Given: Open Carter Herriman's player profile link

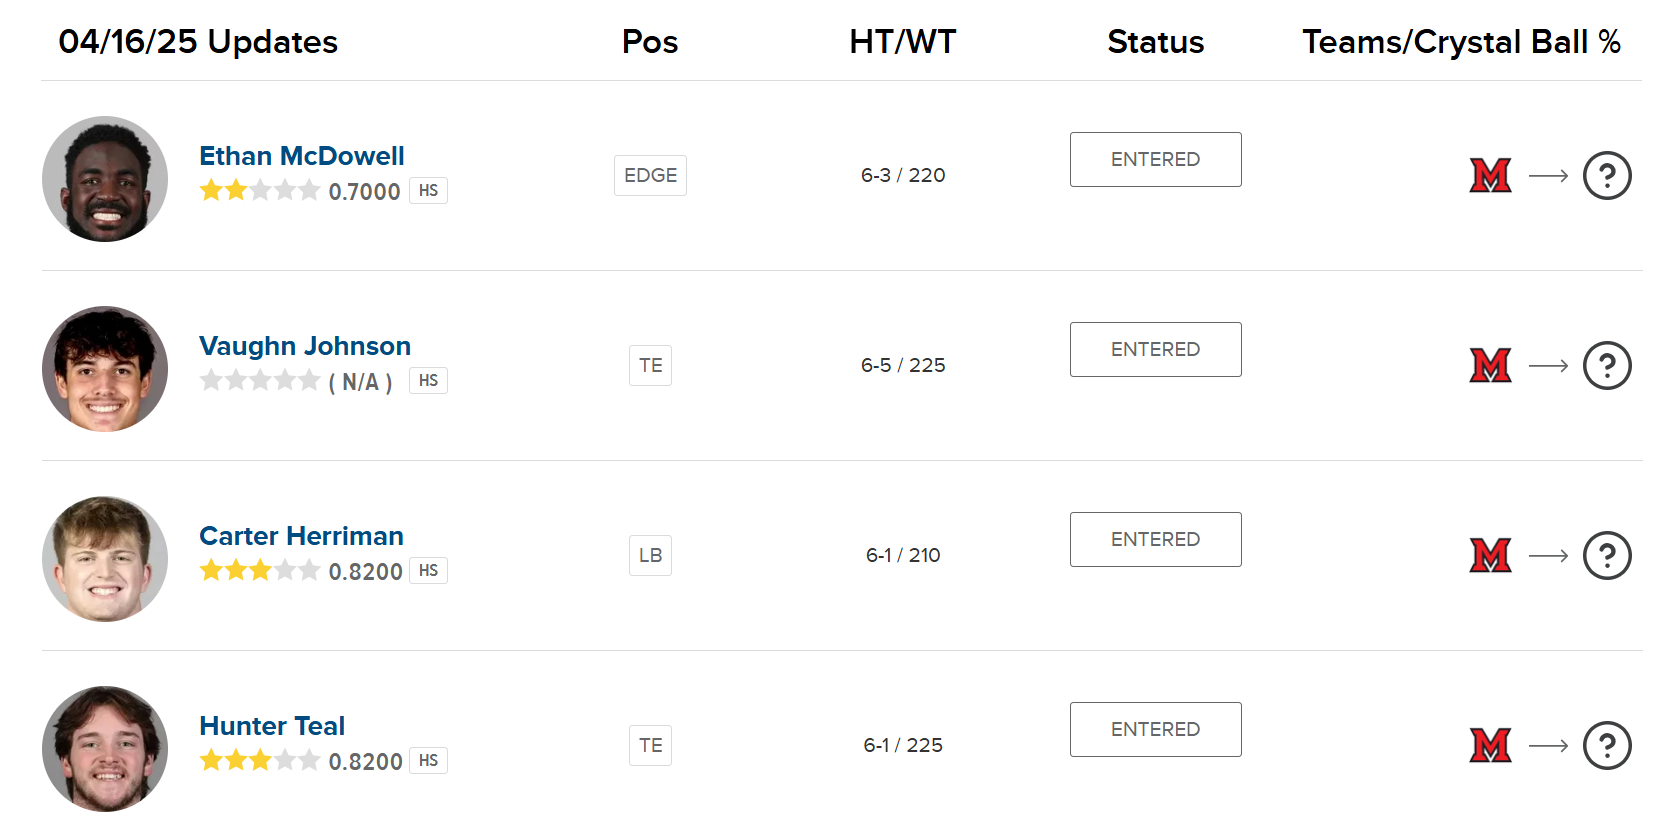Looking at the screenshot, I should (x=301, y=536).
